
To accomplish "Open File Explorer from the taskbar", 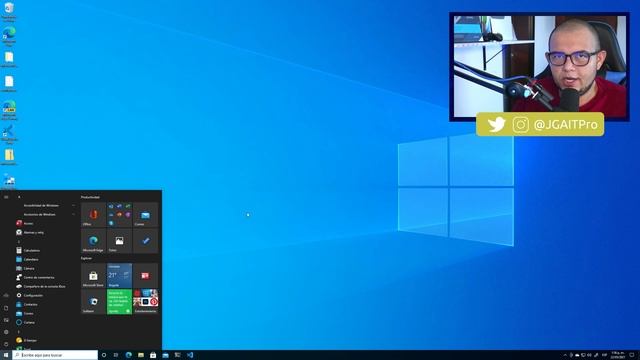I will (x=141, y=355).
